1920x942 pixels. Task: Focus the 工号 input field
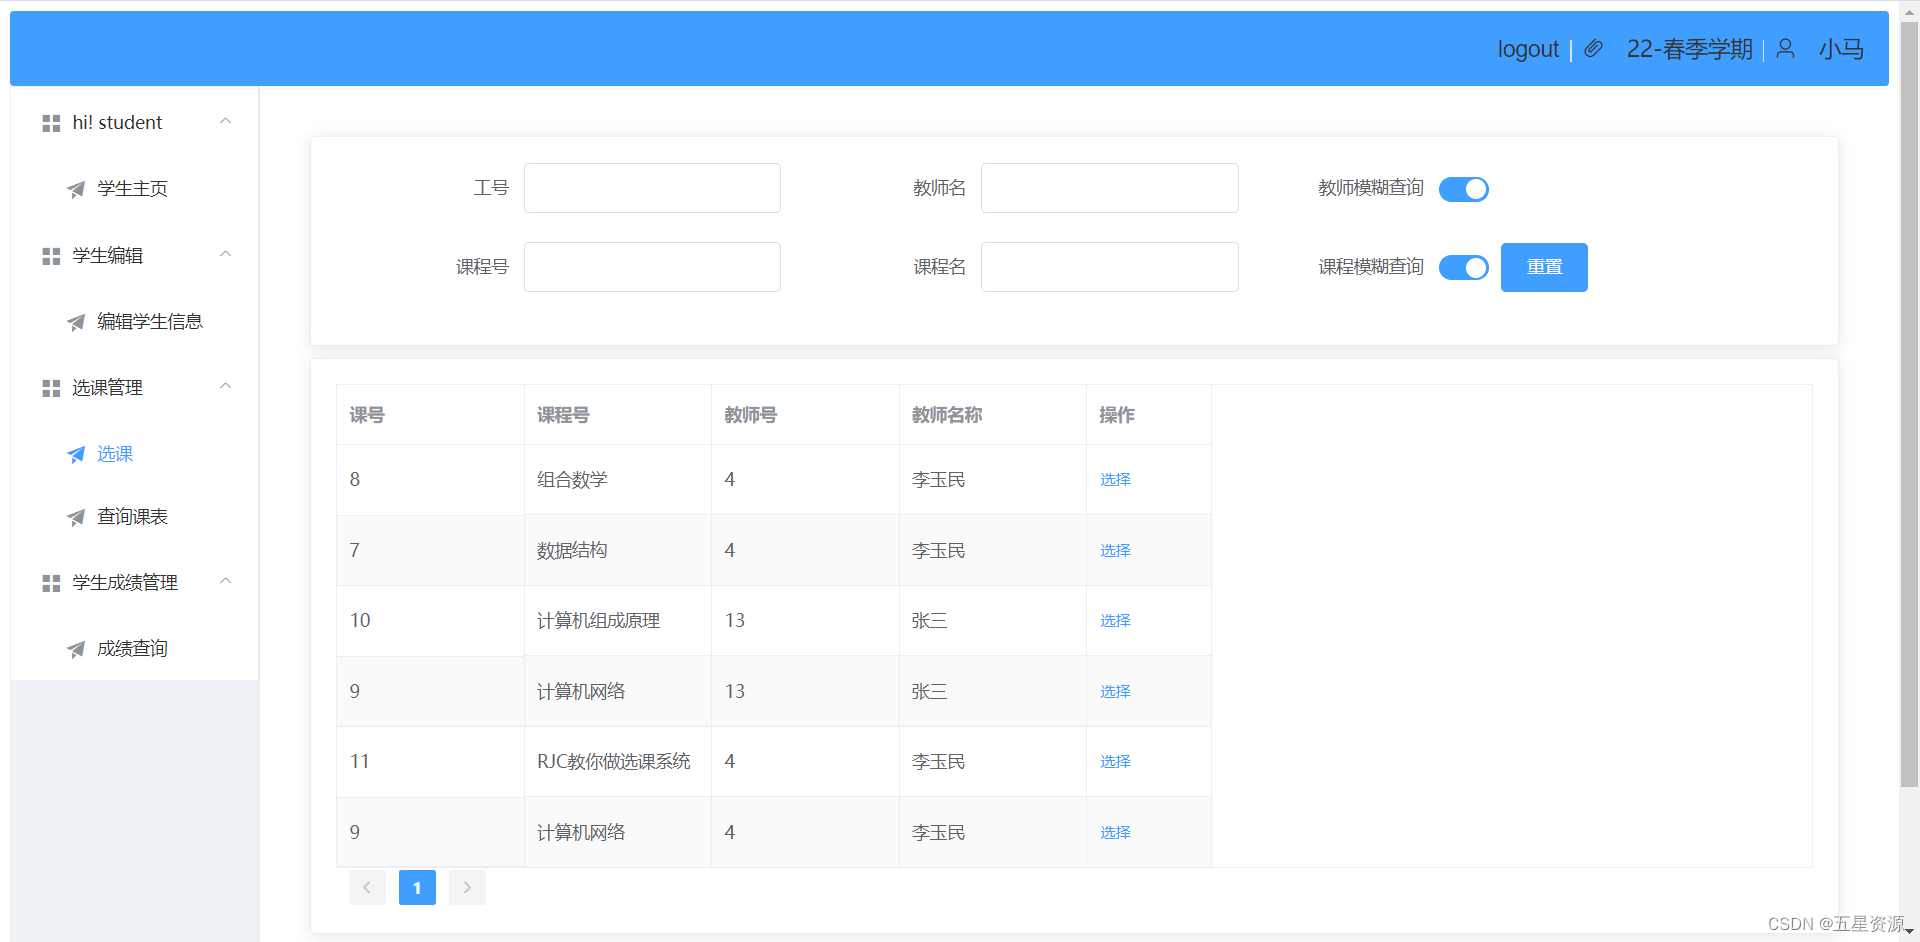click(652, 188)
